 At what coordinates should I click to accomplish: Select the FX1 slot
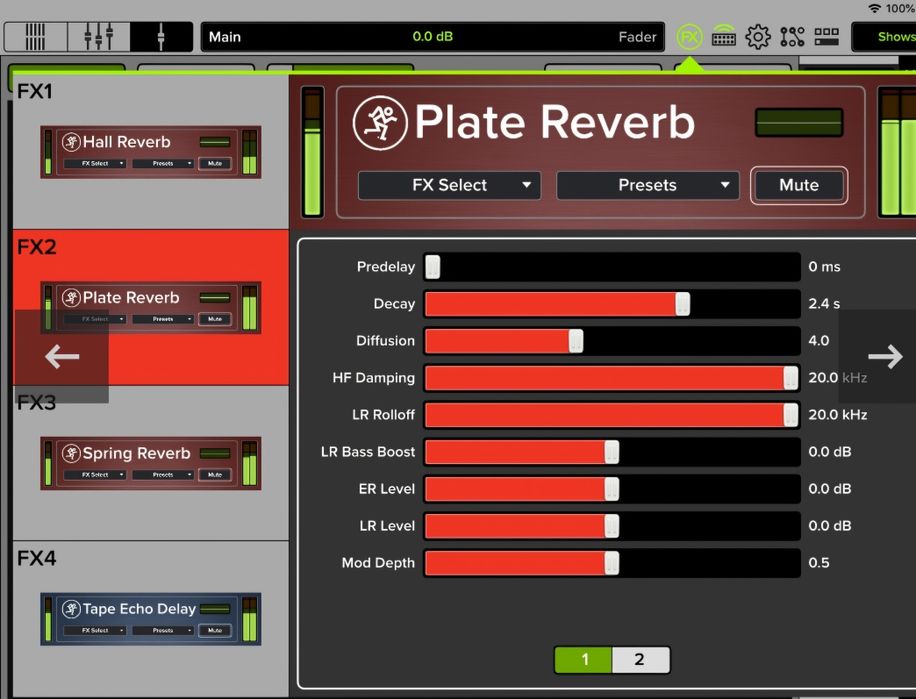point(151,152)
